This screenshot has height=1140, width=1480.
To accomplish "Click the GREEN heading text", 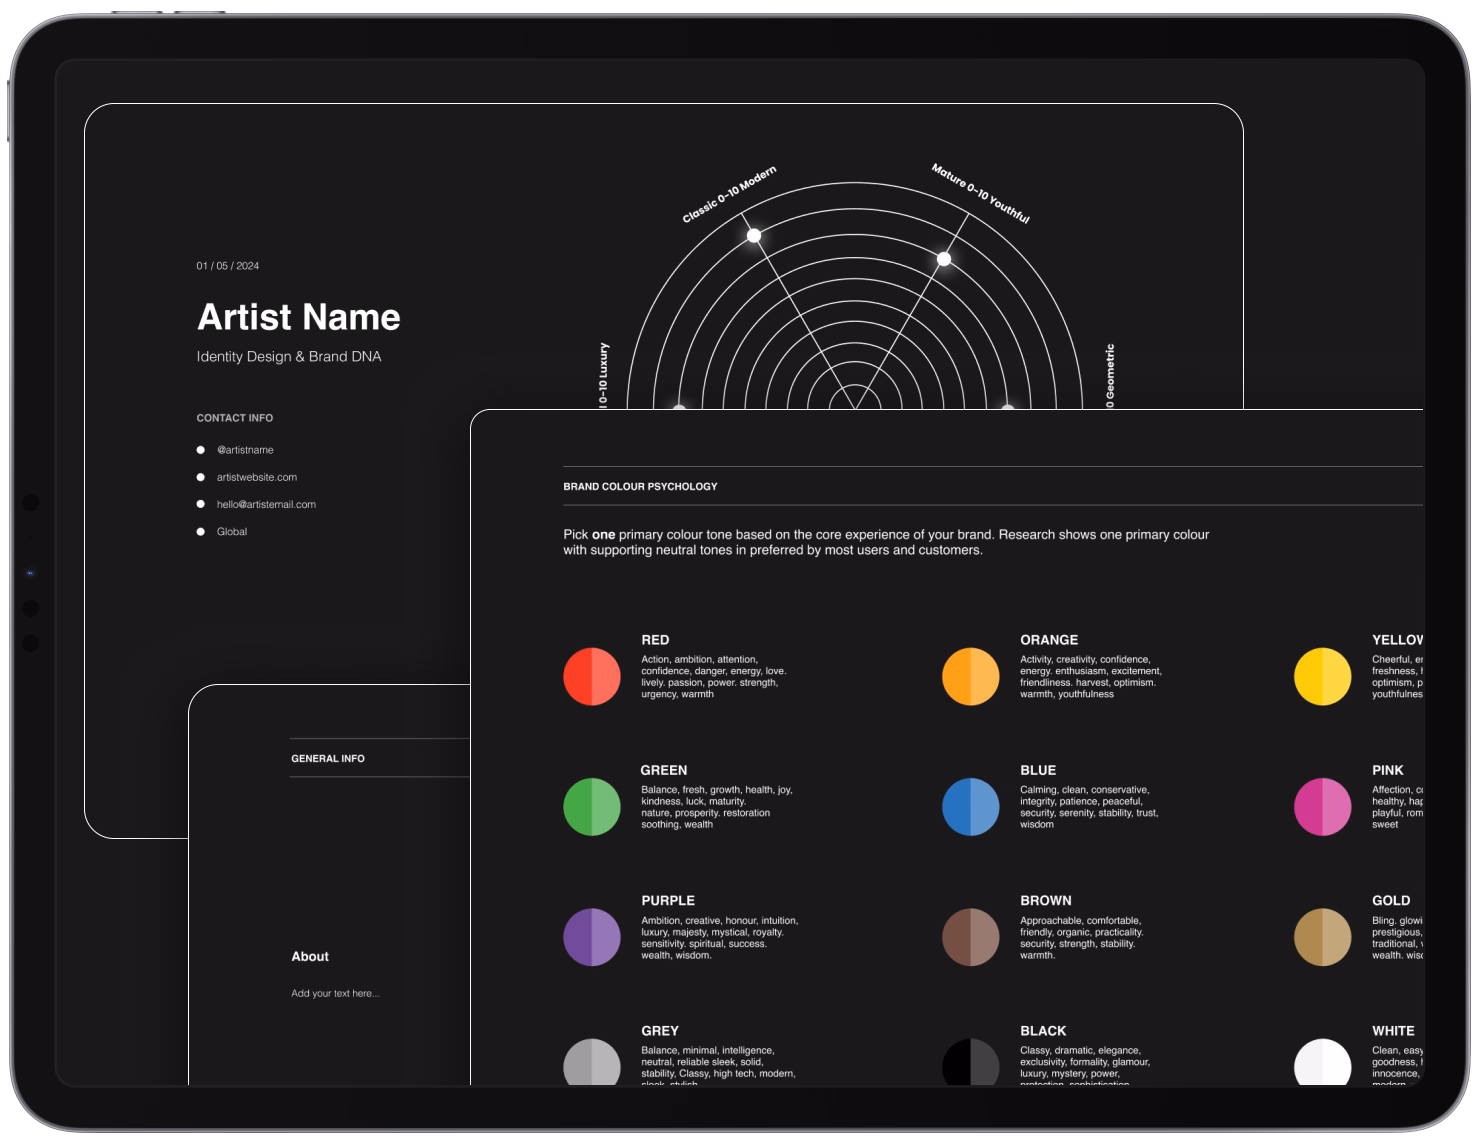I will [664, 770].
